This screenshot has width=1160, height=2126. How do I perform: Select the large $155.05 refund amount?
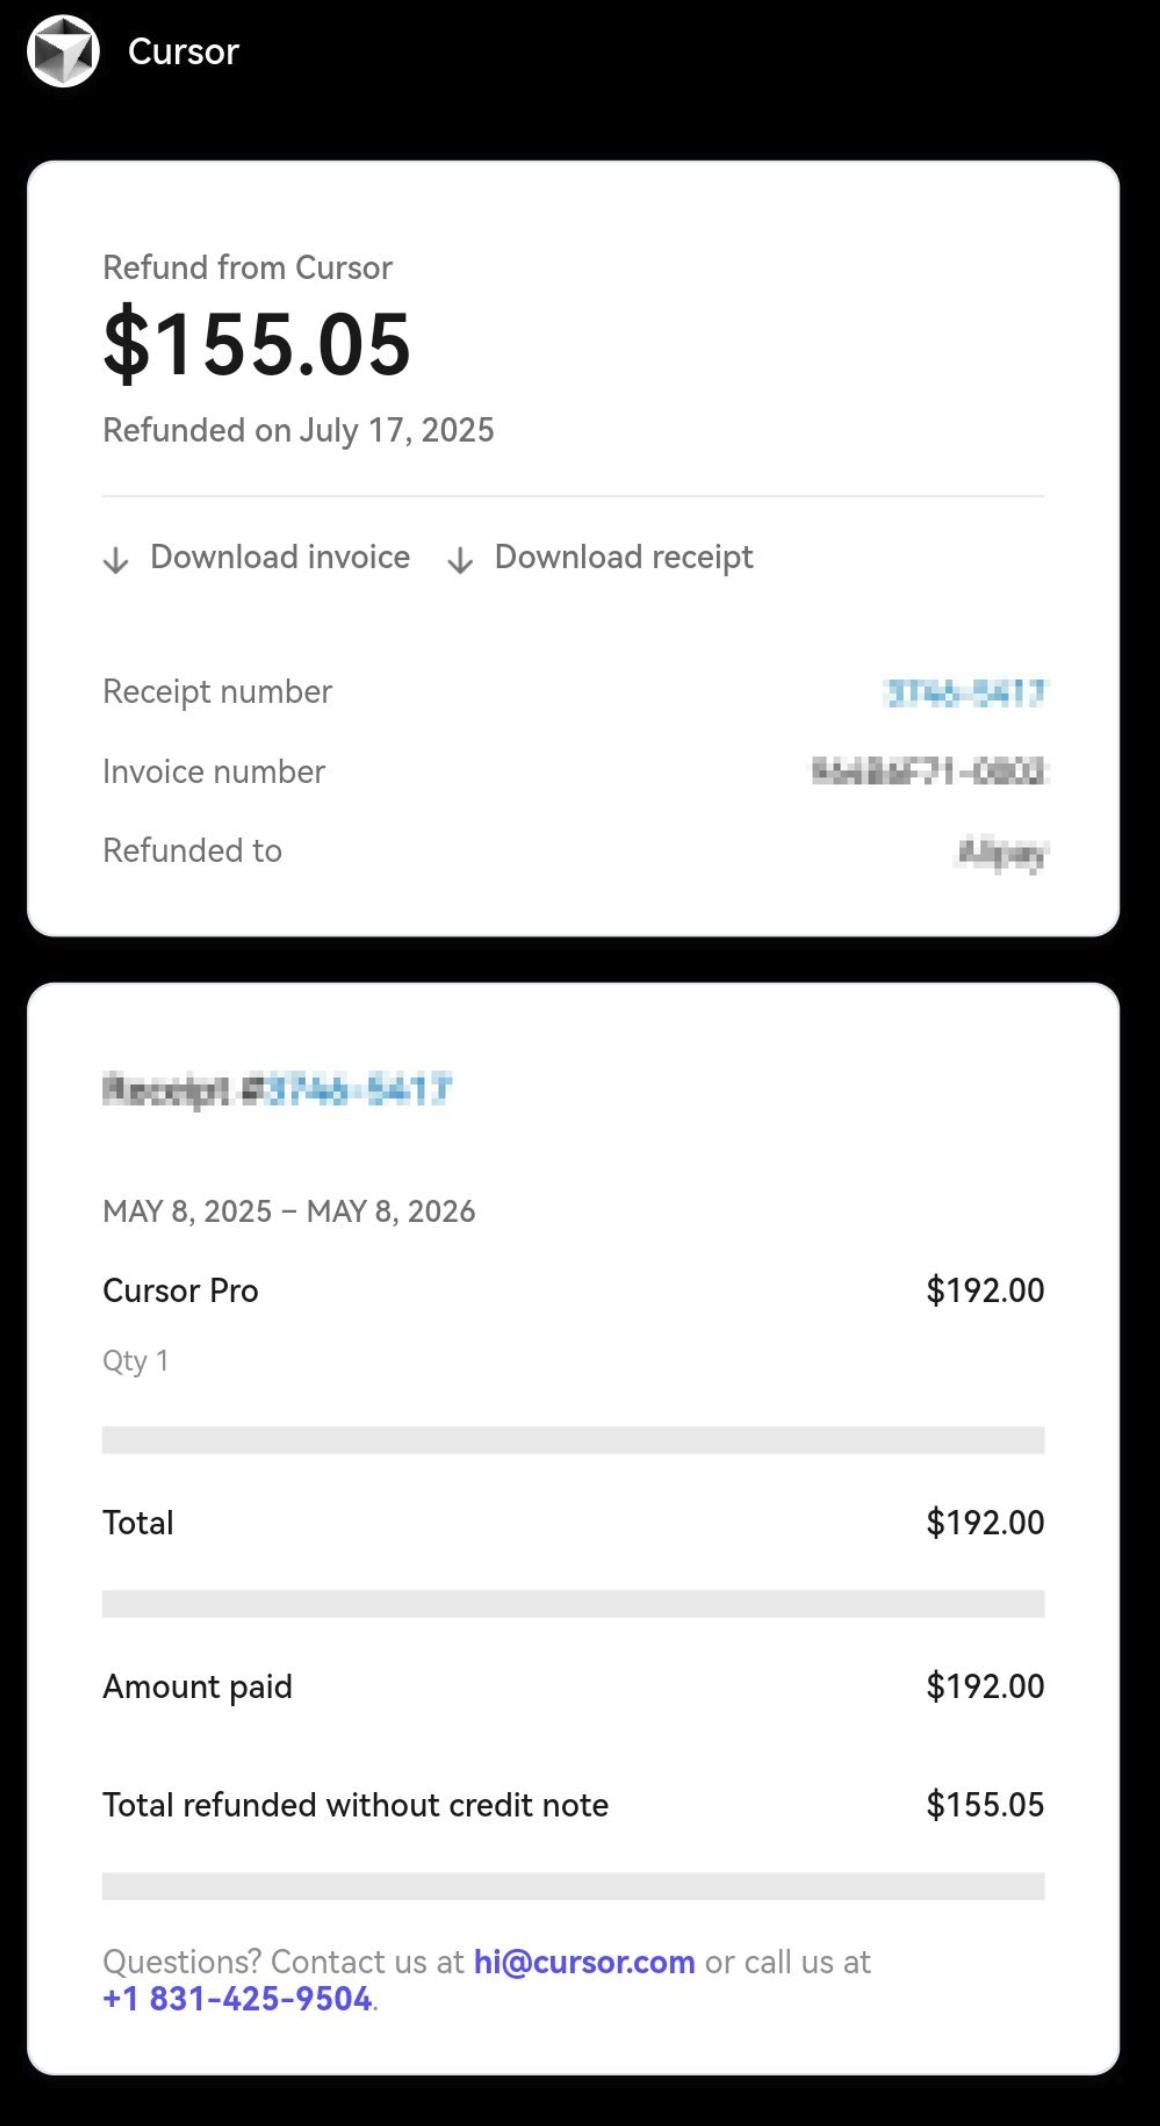point(257,344)
